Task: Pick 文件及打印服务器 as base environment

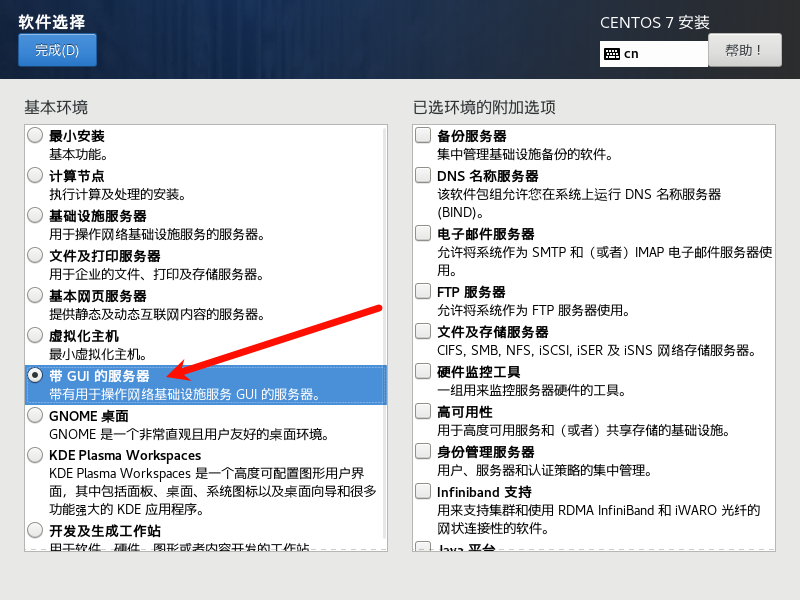Action: (35, 255)
